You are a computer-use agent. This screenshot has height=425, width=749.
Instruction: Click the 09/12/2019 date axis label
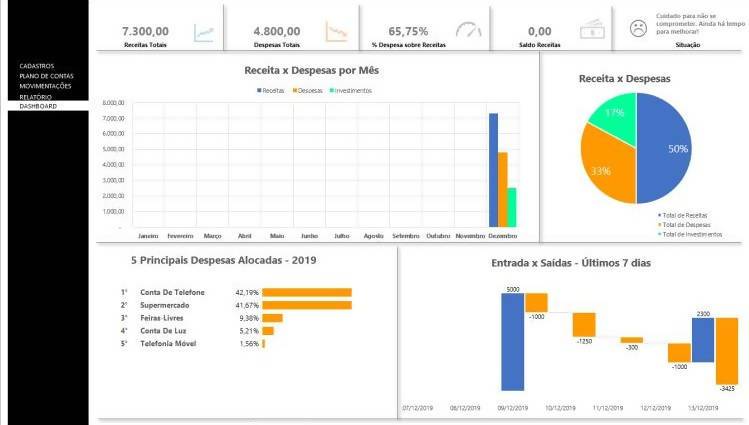point(513,408)
